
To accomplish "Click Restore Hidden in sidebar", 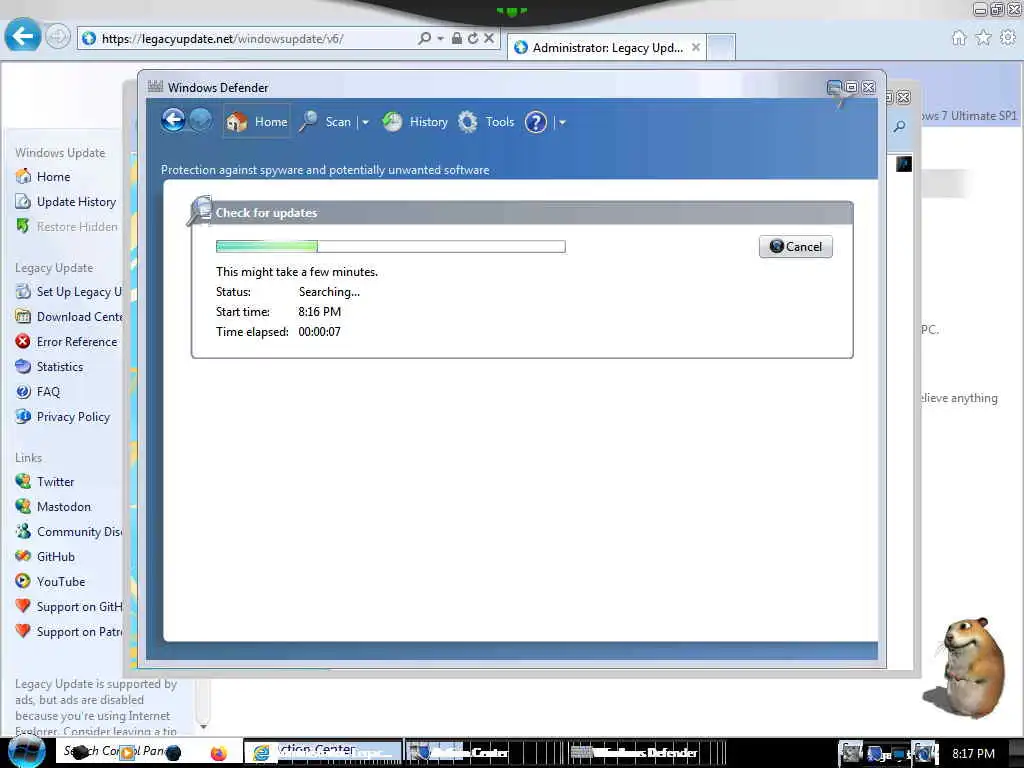I will [x=67, y=227].
